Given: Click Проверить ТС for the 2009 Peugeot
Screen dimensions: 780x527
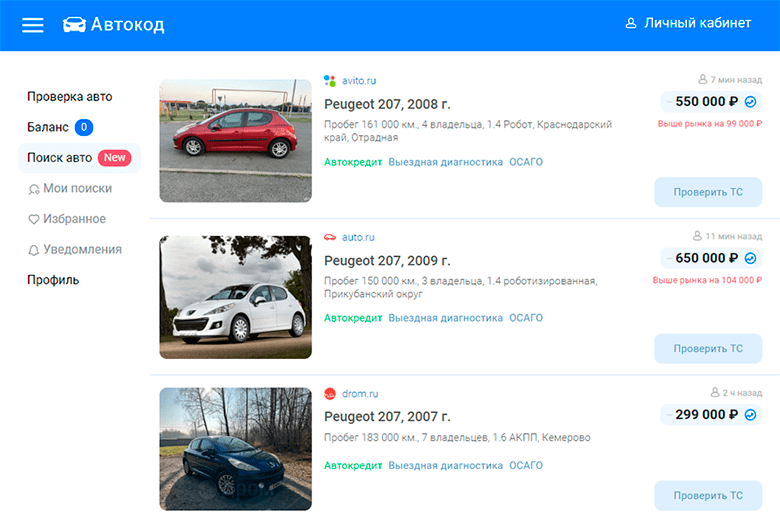Looking at the screenshot, I should point(708,348).
